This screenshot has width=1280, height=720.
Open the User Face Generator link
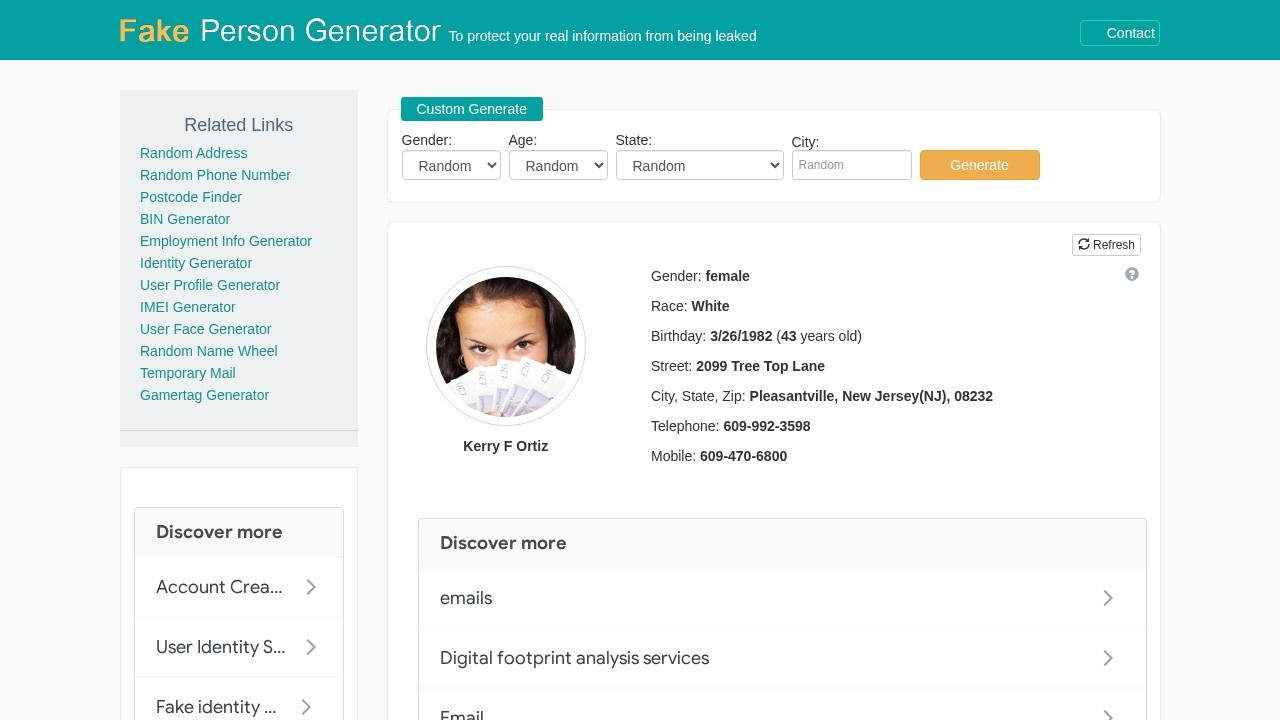point(205,329)
